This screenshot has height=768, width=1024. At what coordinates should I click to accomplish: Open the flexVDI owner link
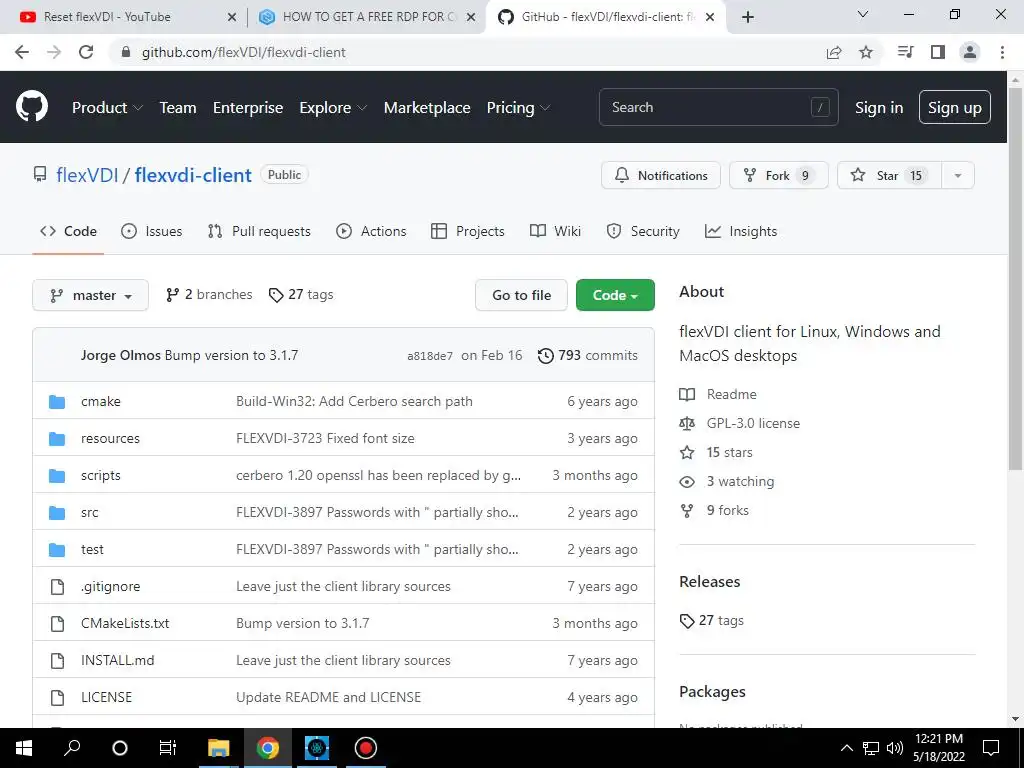tap(87, 175)
